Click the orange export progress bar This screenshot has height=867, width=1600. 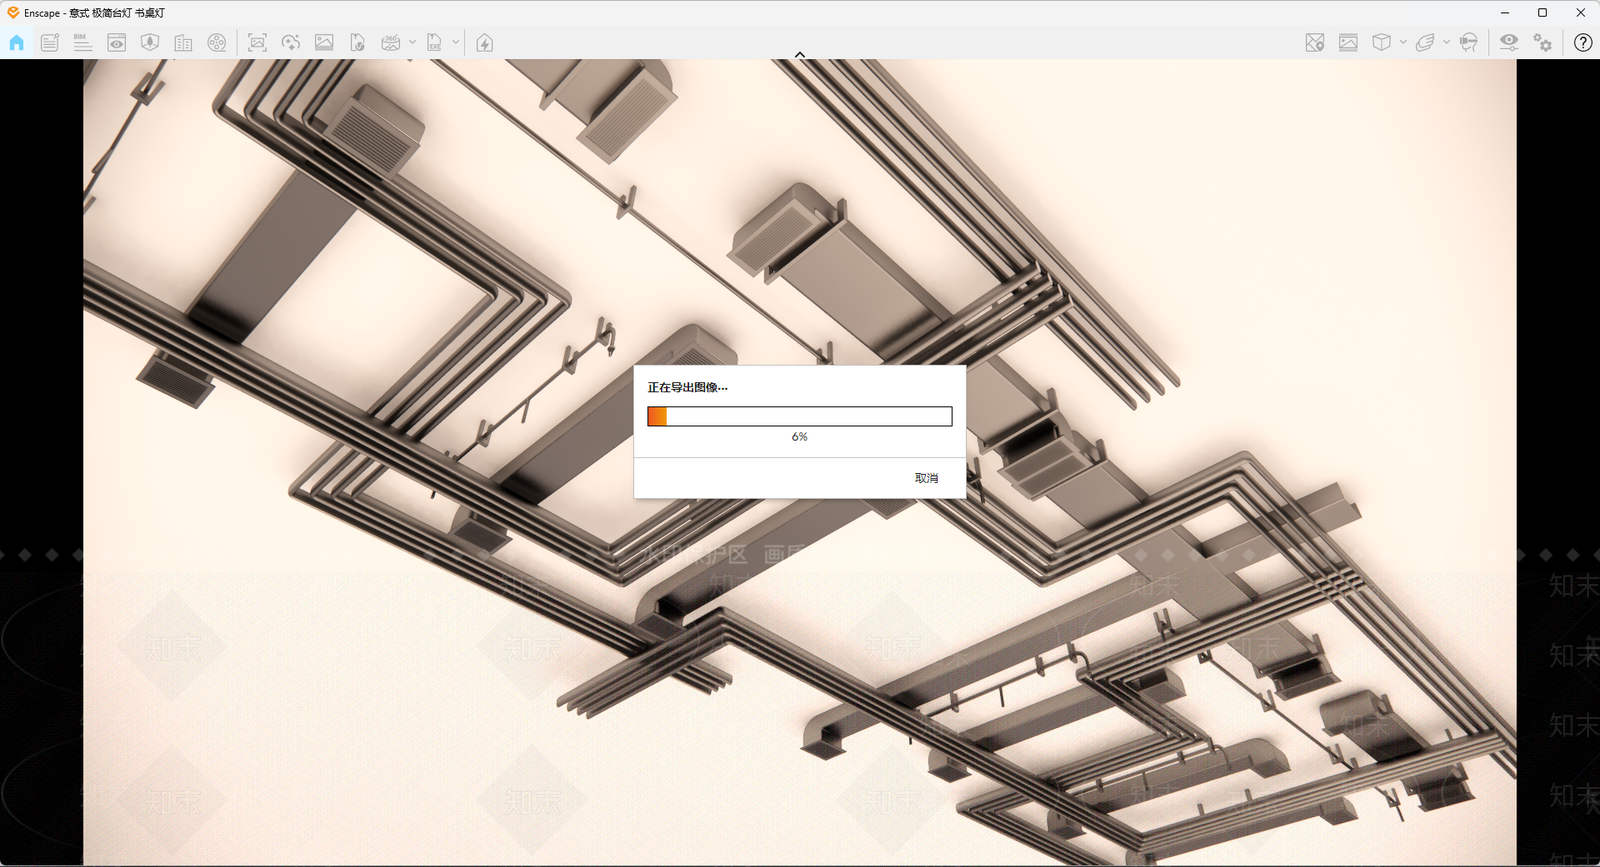point(800,416)
